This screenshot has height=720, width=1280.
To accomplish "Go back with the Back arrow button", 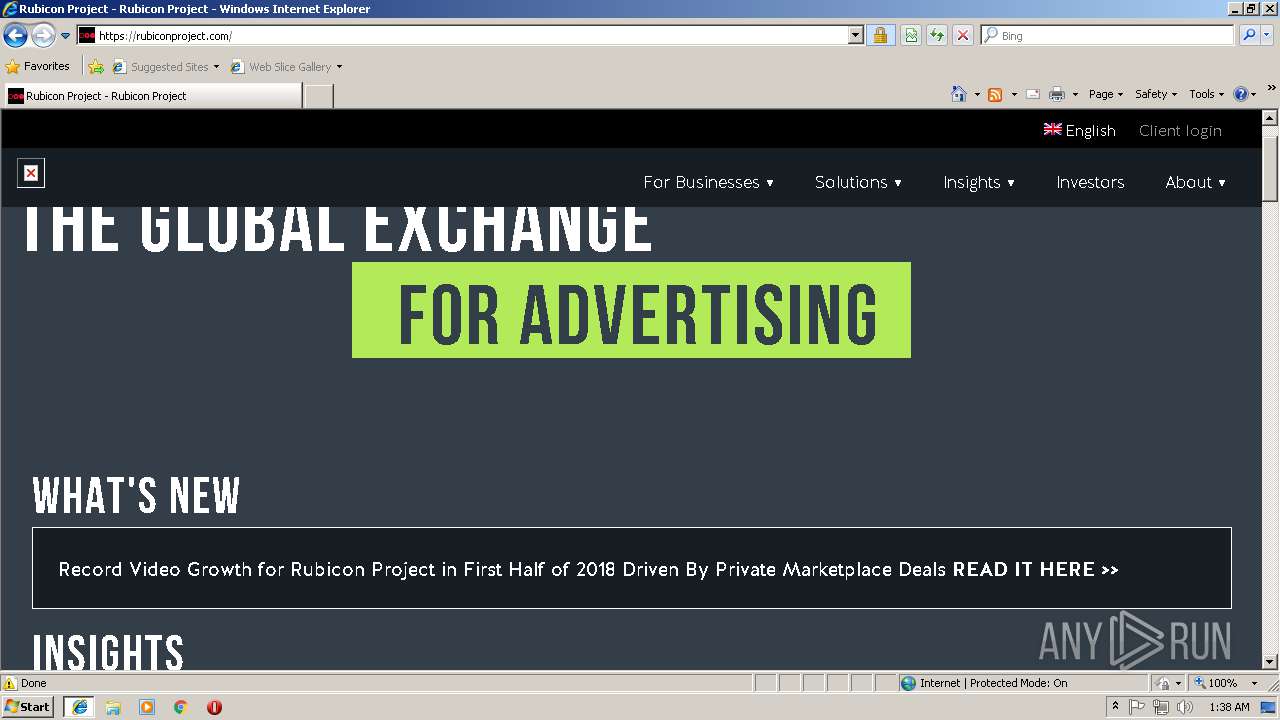I will pos(15,36).
